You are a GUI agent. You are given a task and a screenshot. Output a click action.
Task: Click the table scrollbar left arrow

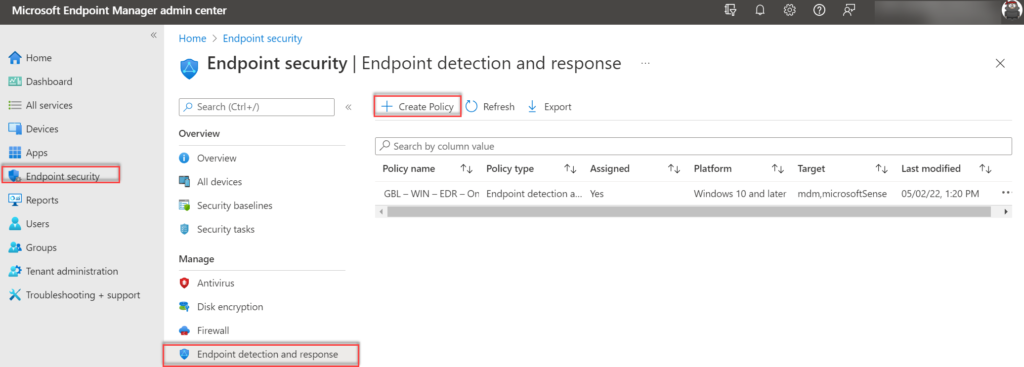[x=380, y=212]
